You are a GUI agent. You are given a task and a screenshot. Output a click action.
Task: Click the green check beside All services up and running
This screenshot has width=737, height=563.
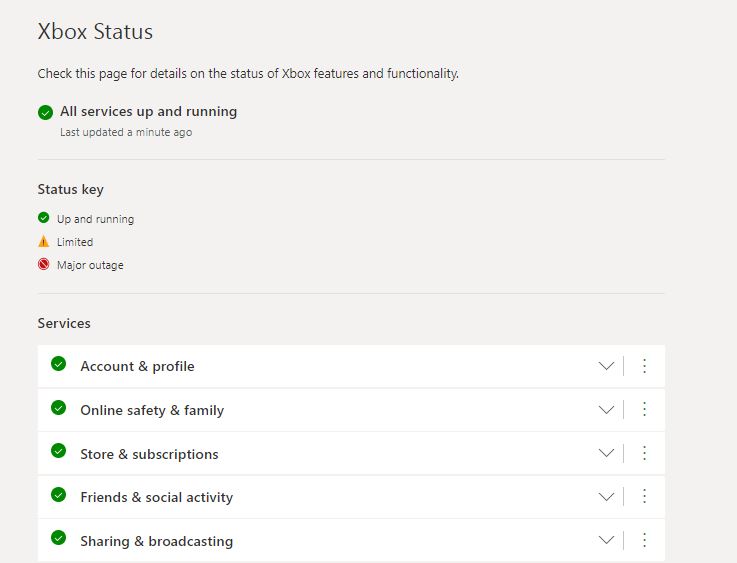point(45,112)
